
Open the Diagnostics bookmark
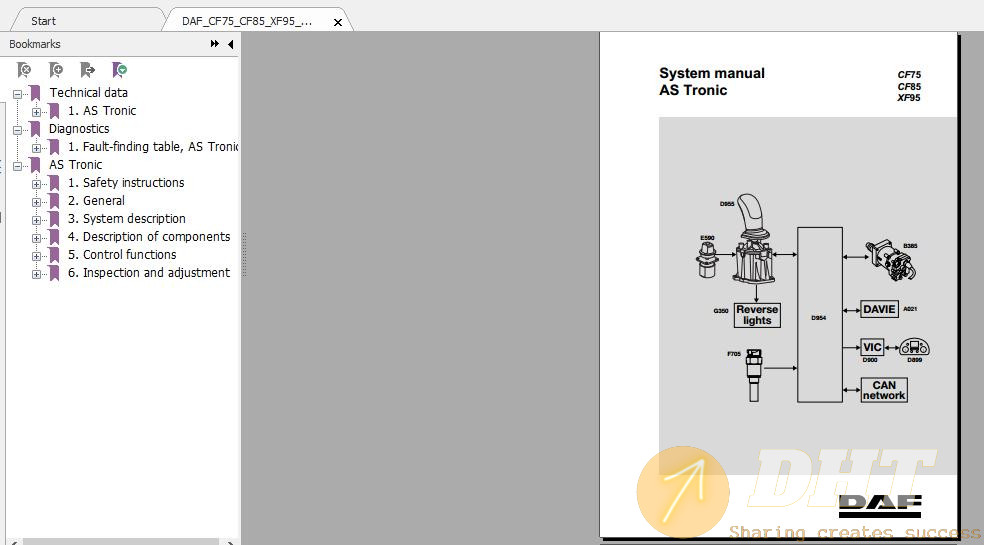click(79, 129)
